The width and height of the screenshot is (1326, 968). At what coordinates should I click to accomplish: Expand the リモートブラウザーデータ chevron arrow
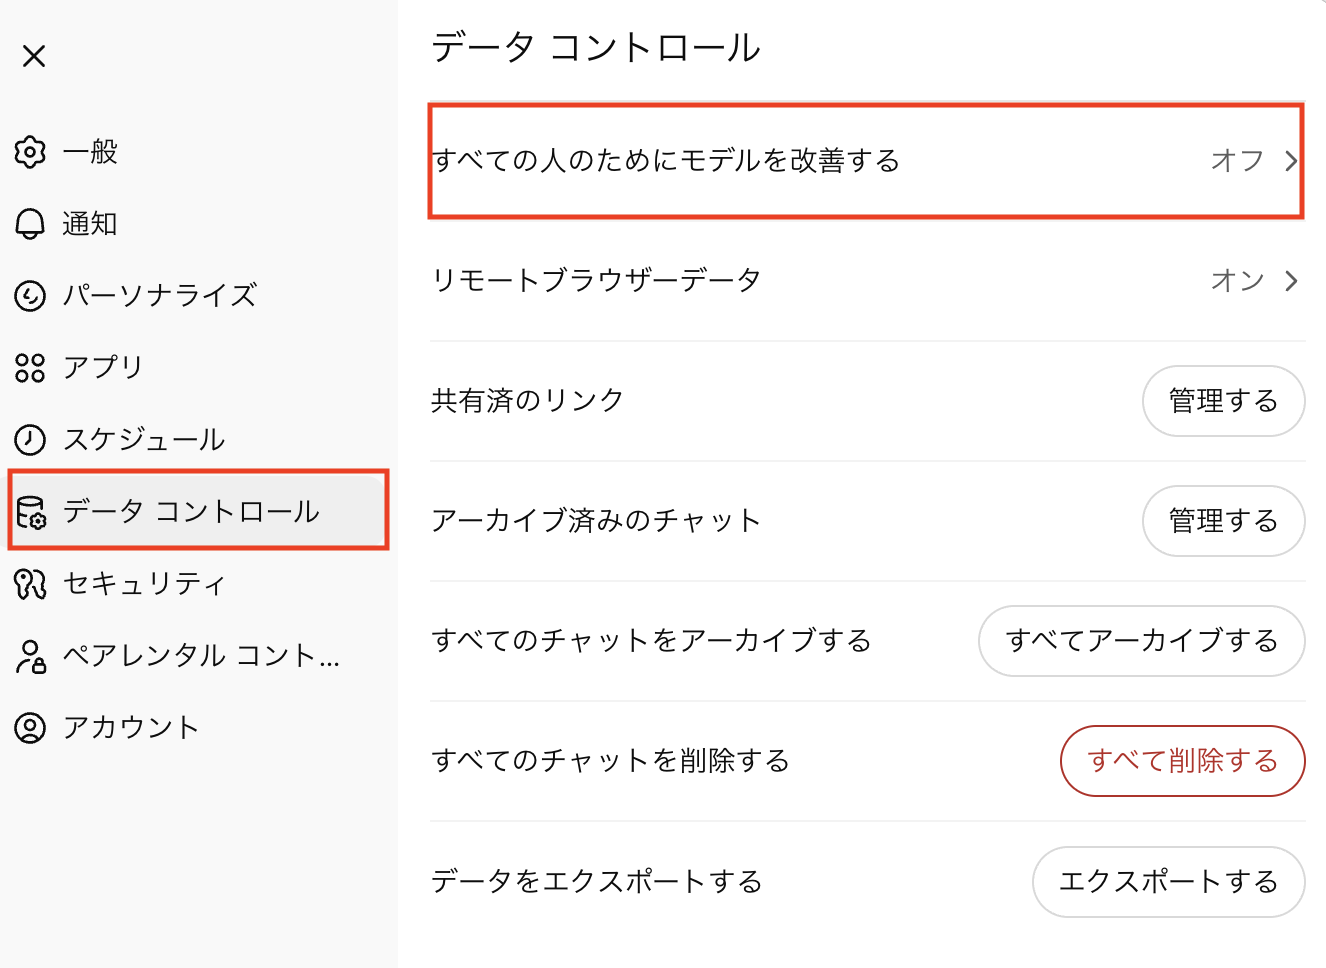(x=1291, y=281)
